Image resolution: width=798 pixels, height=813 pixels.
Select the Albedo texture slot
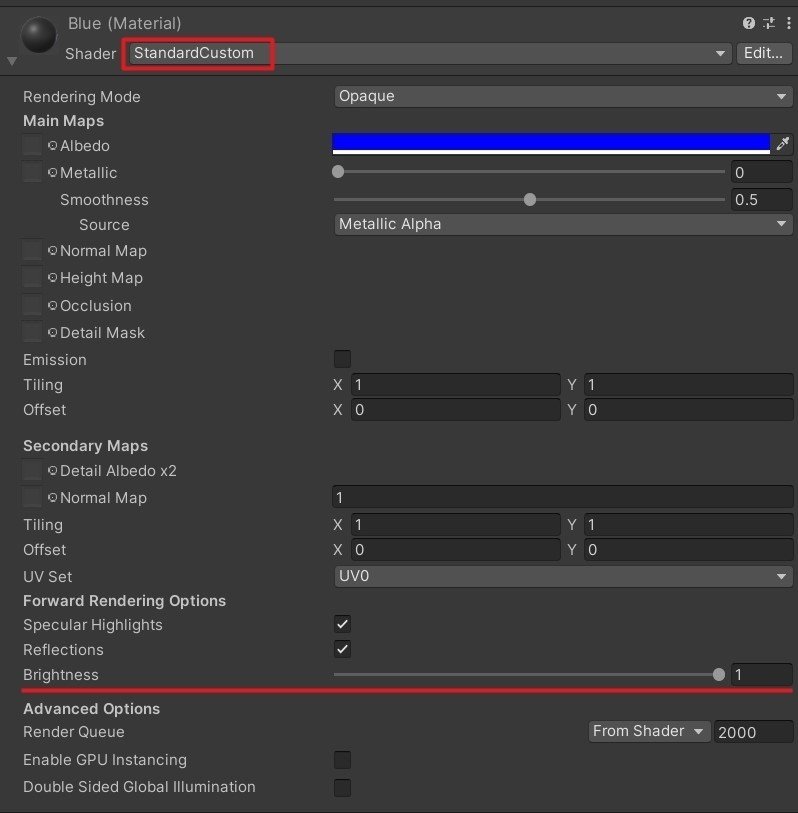[x=32, y=145]
